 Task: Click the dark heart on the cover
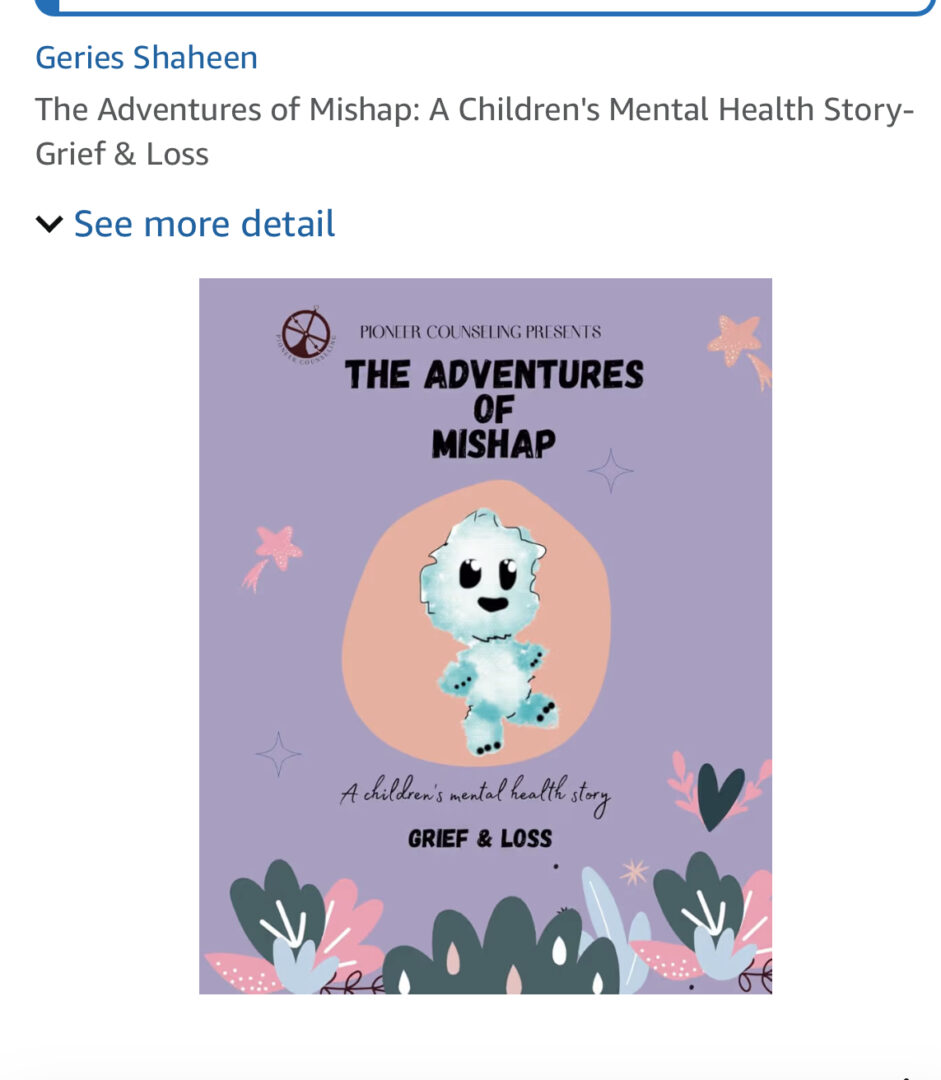[x=719, y=796]
